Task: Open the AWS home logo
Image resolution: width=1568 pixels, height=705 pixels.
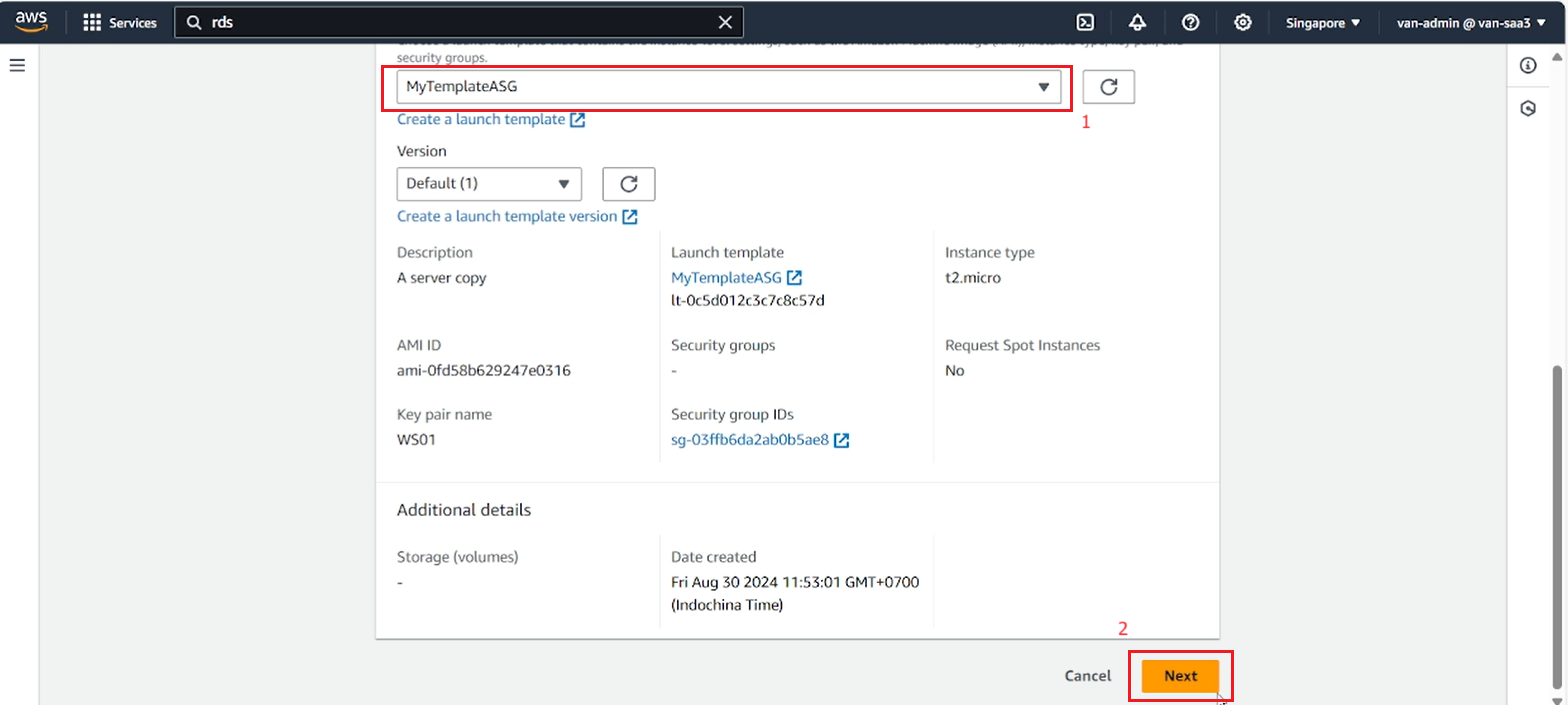Action: [33, 22]
